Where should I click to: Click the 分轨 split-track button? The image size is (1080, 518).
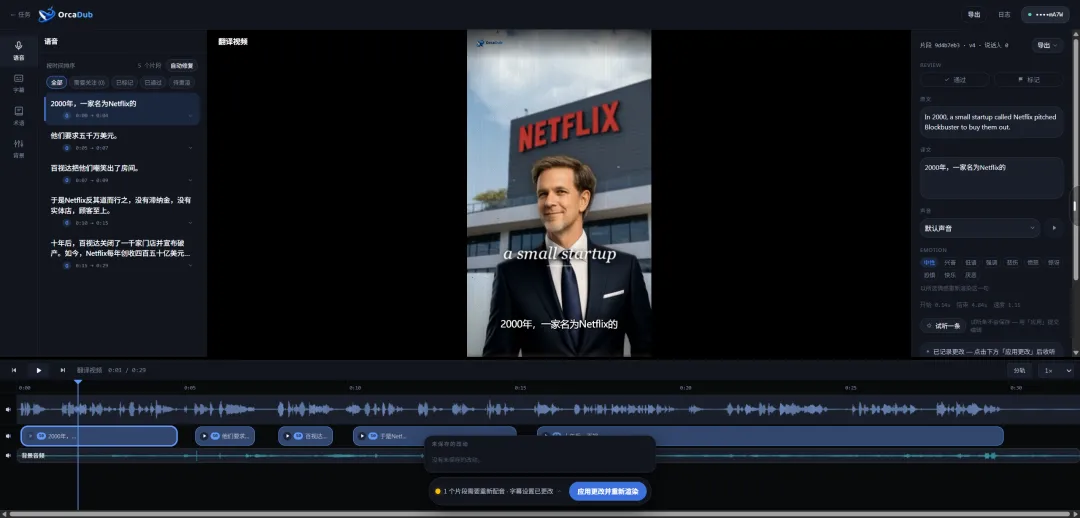(x=1019, y=370)
